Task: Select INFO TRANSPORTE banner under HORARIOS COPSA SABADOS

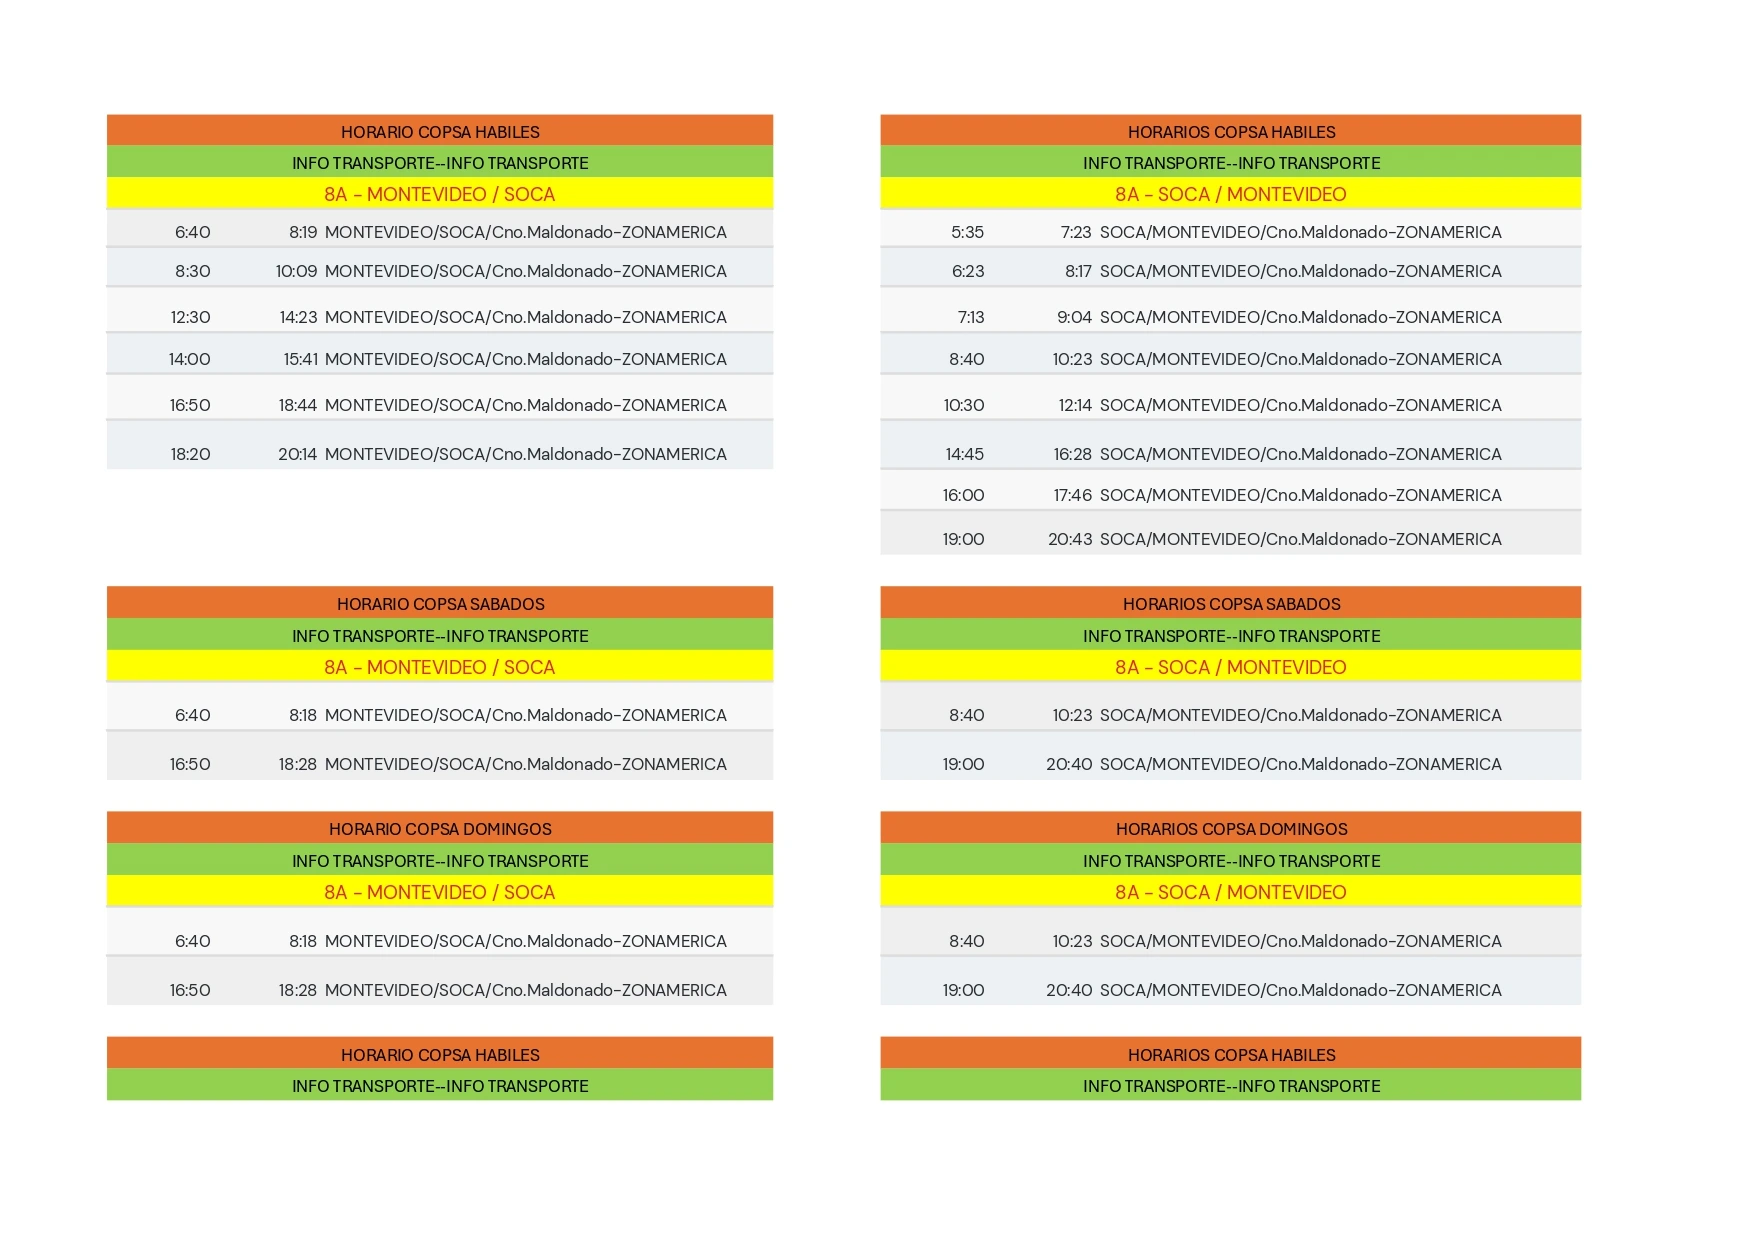Action: point(1231,636)
